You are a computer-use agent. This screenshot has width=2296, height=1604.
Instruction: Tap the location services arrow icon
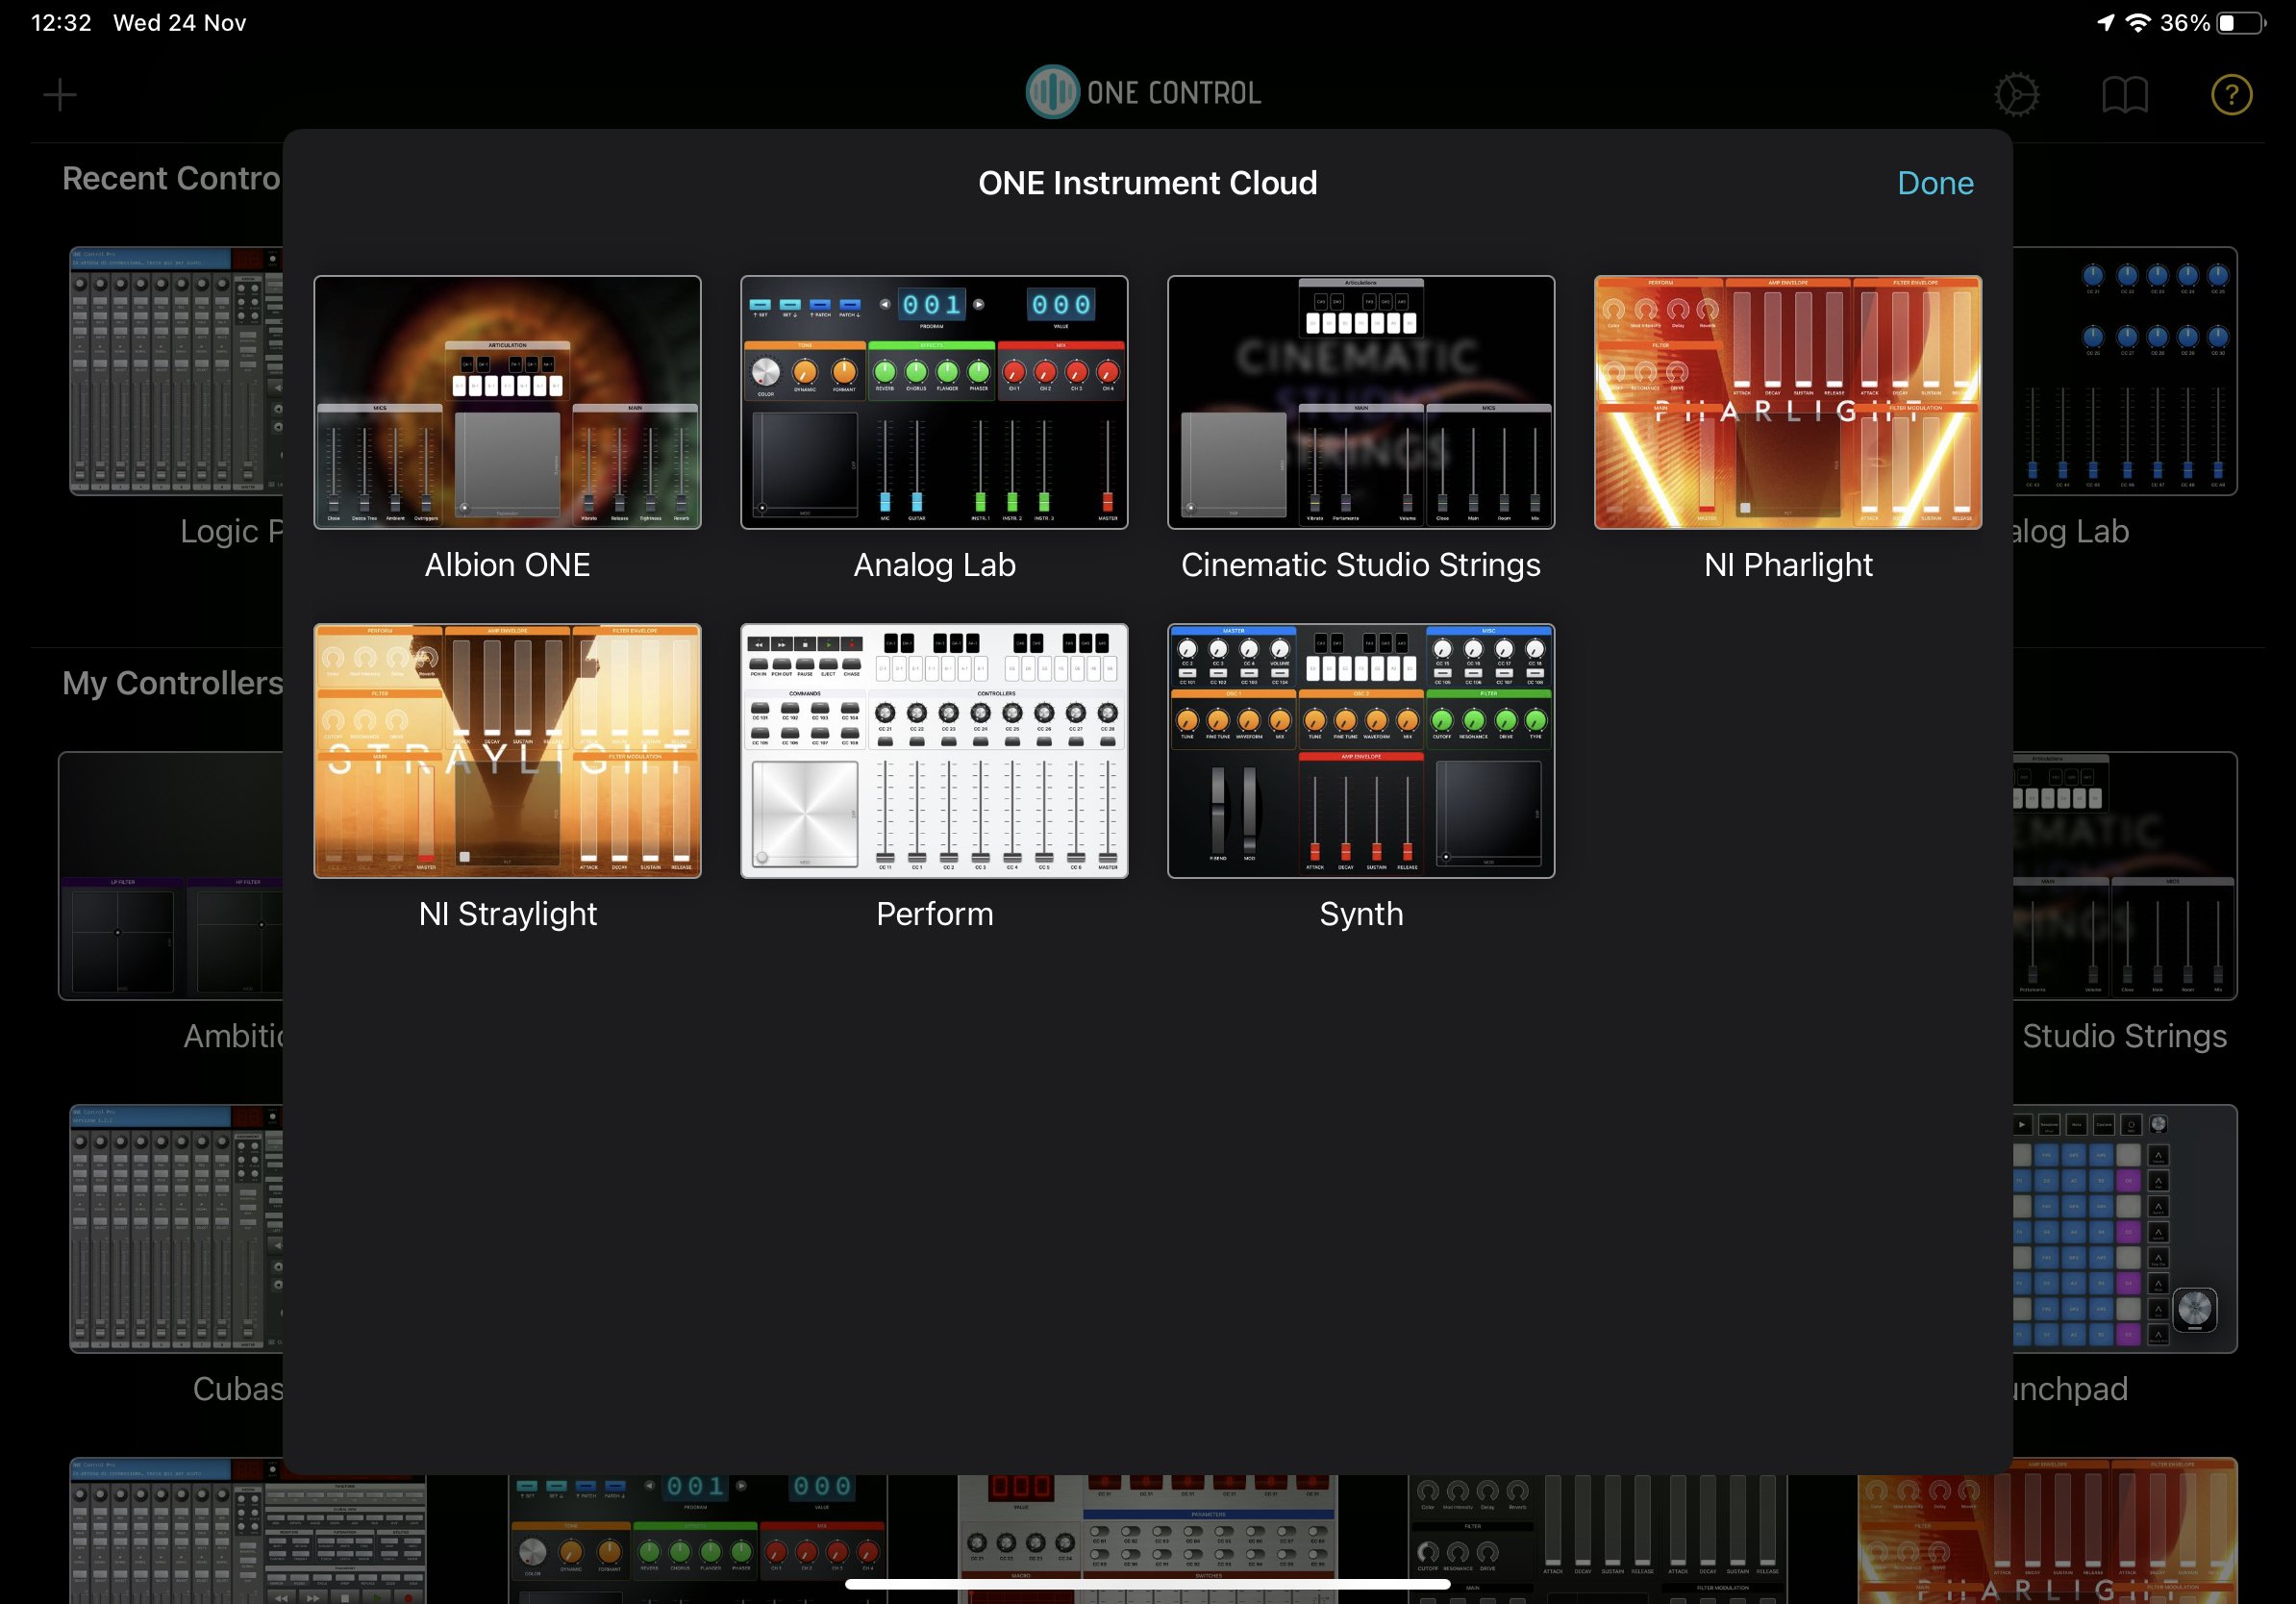2106,22
